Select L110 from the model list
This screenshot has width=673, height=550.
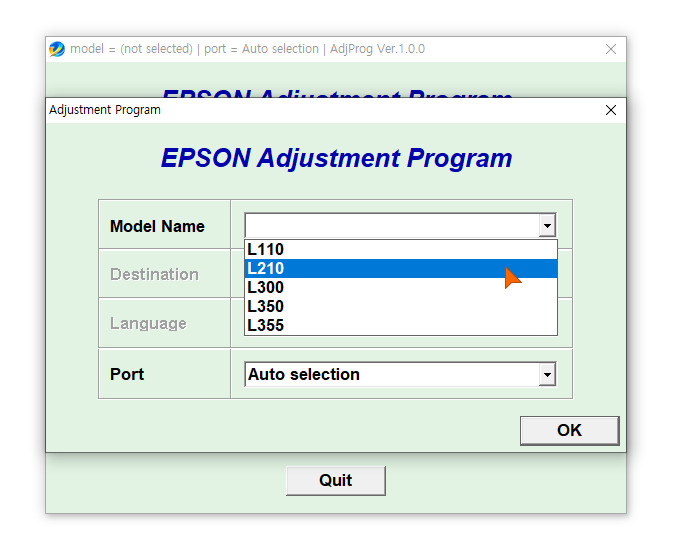point(401,249)
